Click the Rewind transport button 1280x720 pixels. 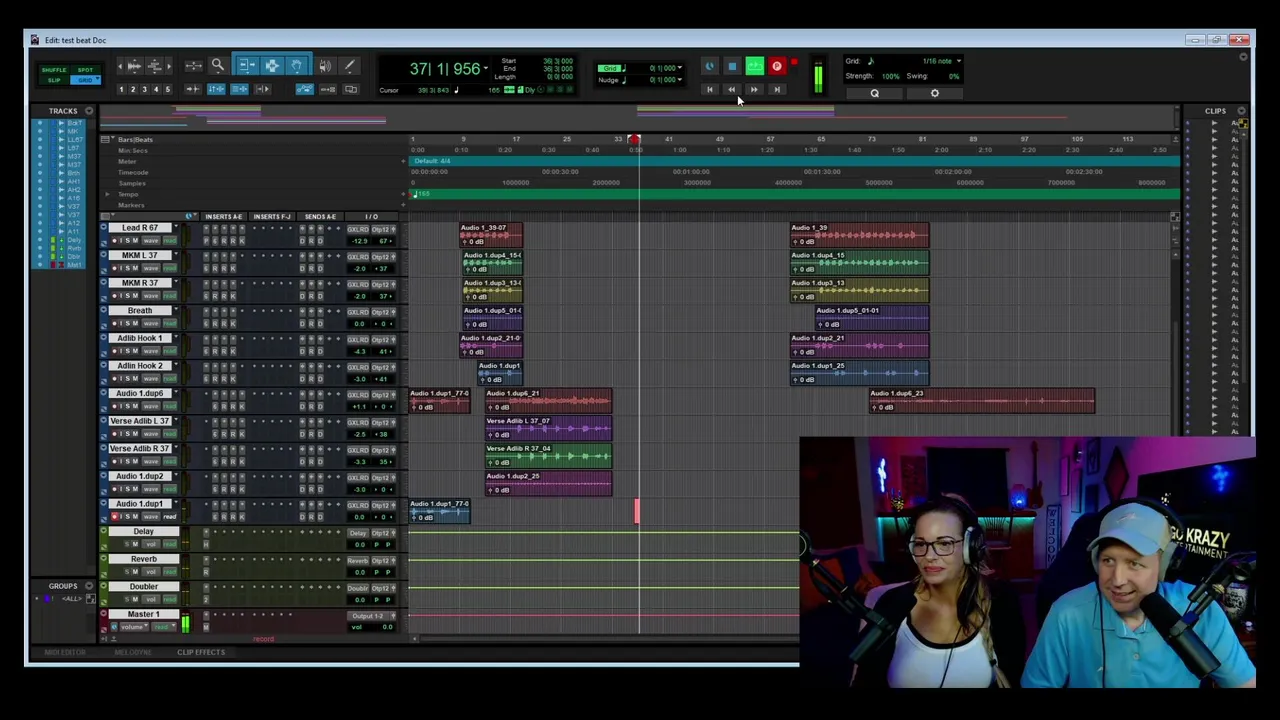[731, 90]
